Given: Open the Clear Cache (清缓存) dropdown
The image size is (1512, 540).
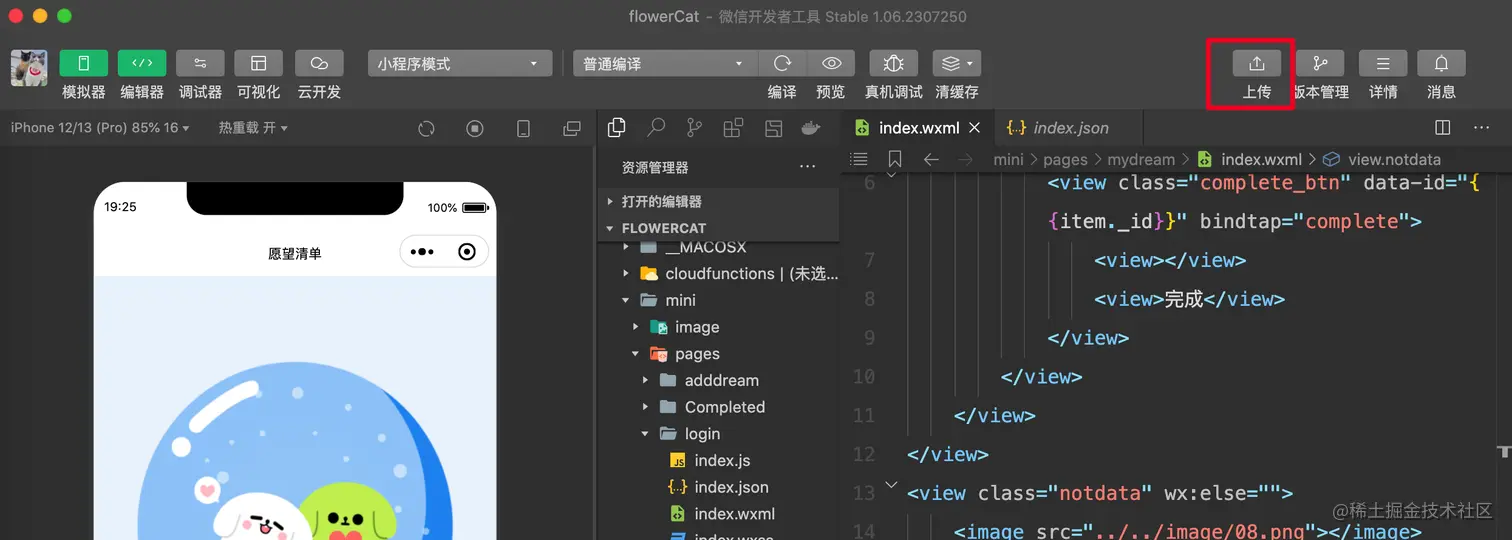Looking at the screenshot, I should 957,63.
